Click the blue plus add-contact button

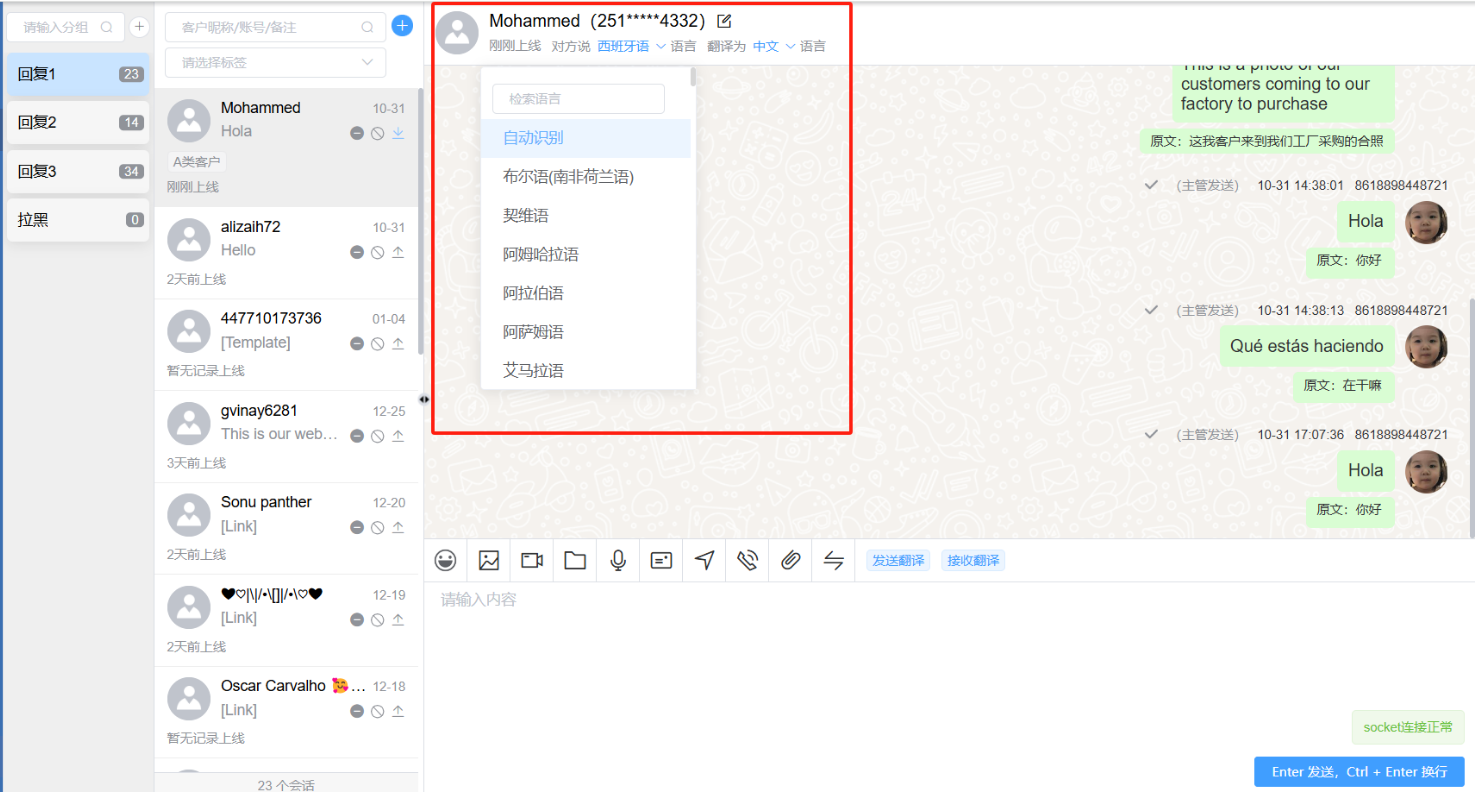click(403, 26)
